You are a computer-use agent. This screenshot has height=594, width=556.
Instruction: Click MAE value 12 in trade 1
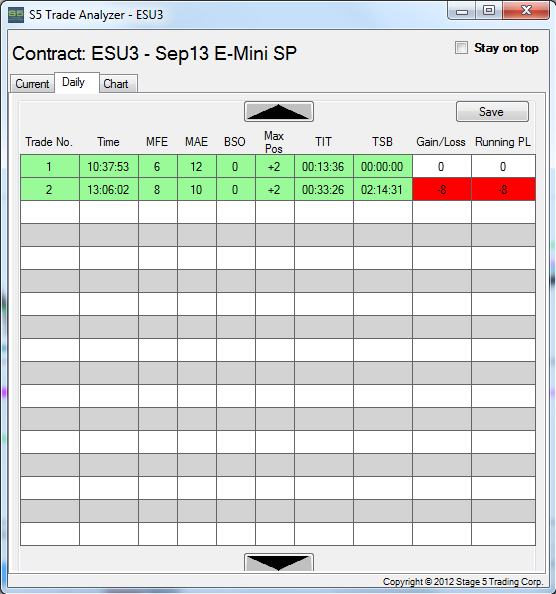pyautogui.click(x=197, y=166)
